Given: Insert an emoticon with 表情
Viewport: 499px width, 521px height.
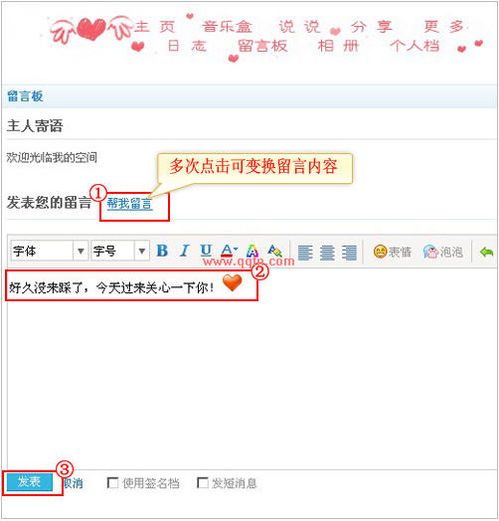Looking at the screenshot, I should point(392,252).
